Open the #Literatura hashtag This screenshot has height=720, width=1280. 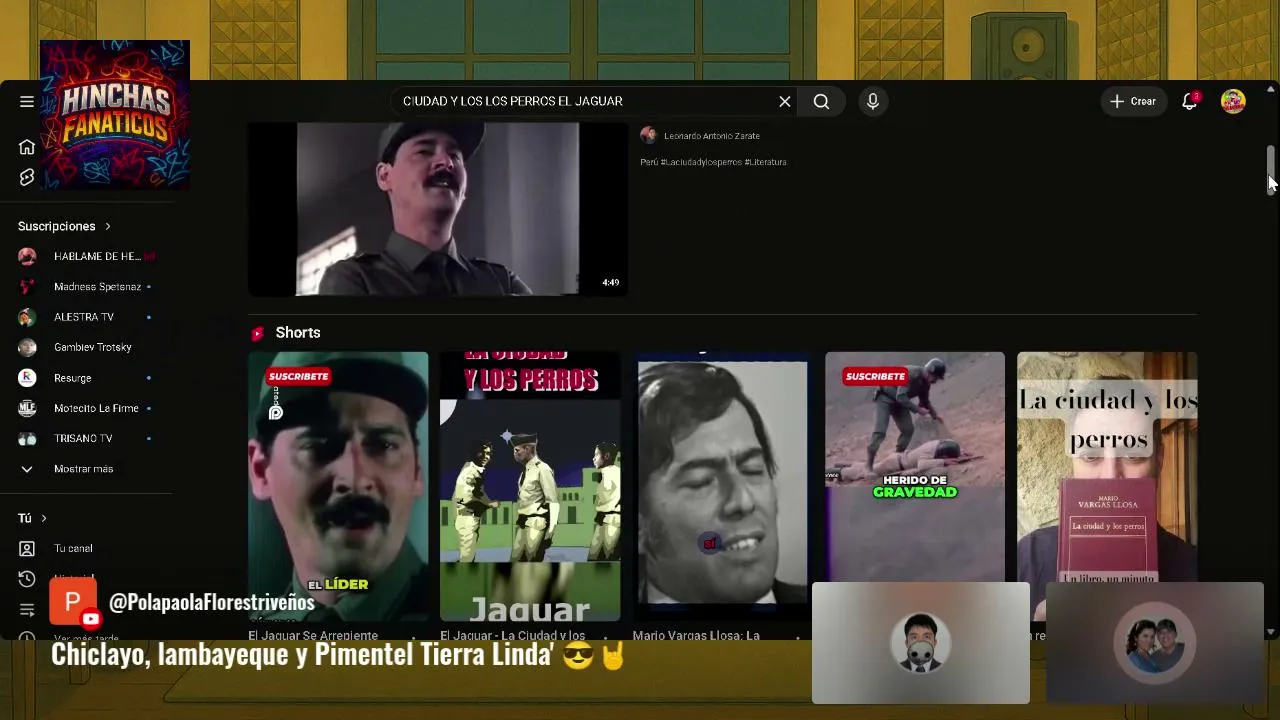(x=766, y=162)
